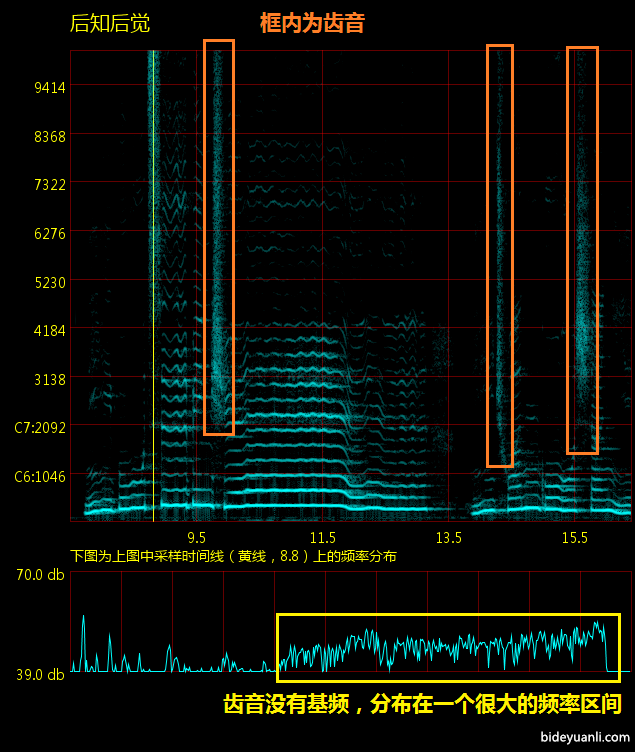635x752 pixels.
Task: Select the 13.5 time axis label
Action: 448,538
